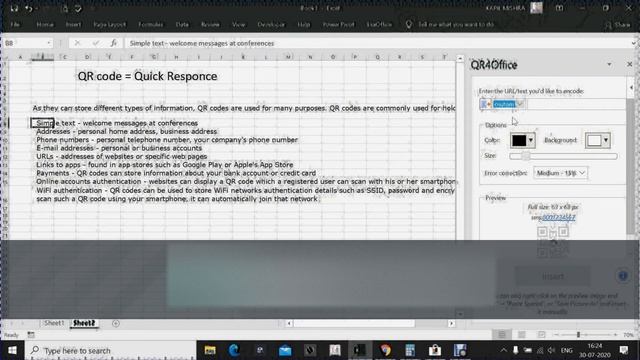The image size is (640, 360).
Task: Switch to Page Layout view in status bar
Action: click(x=522, y=335)
